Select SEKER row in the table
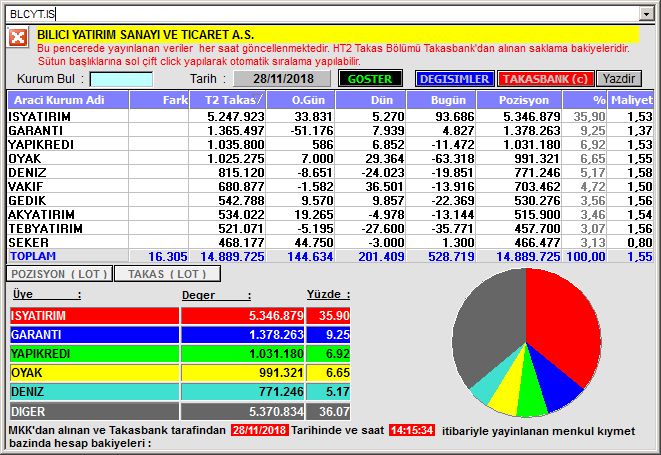The height and width of the screenshot is (455, 661). click(x=330, y=242)
